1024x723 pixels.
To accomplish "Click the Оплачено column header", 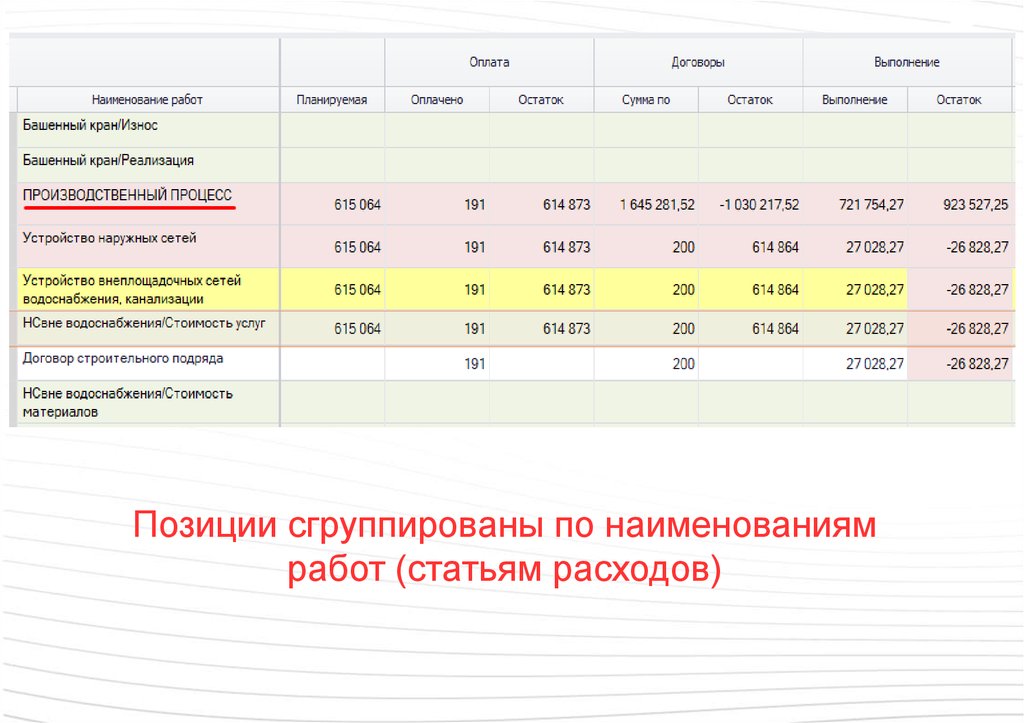I will (437, 100).
